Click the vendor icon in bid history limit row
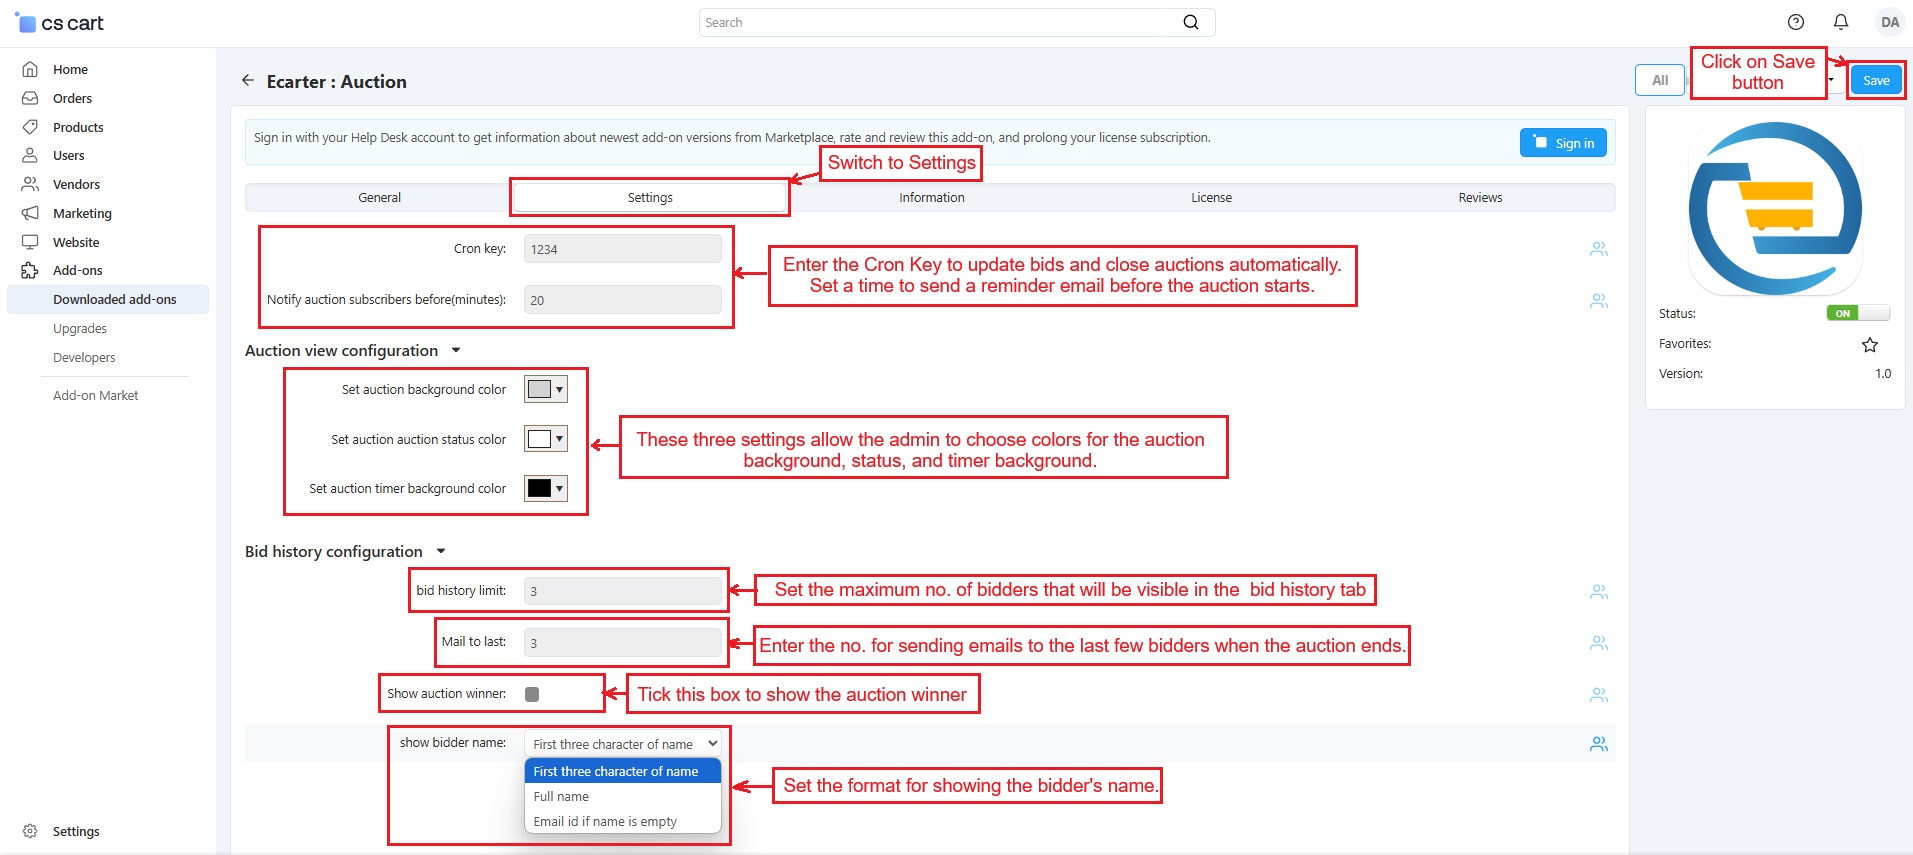Viewport: 1913px width, 855px height. [1598, 592]
